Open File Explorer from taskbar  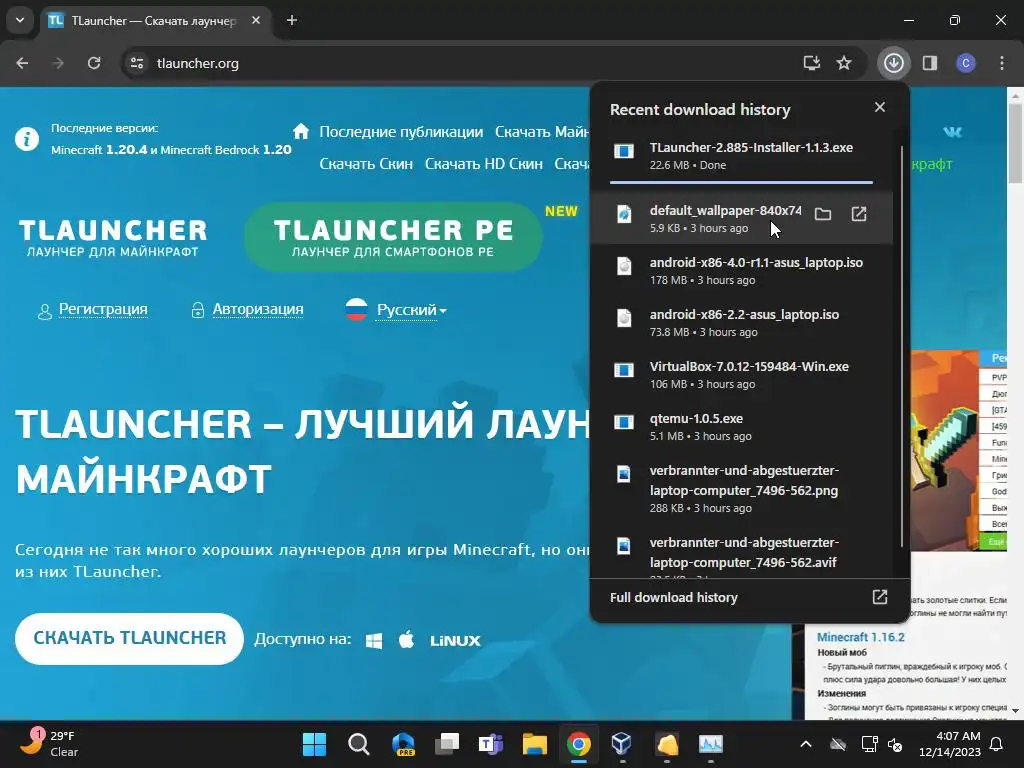(534, 744)
